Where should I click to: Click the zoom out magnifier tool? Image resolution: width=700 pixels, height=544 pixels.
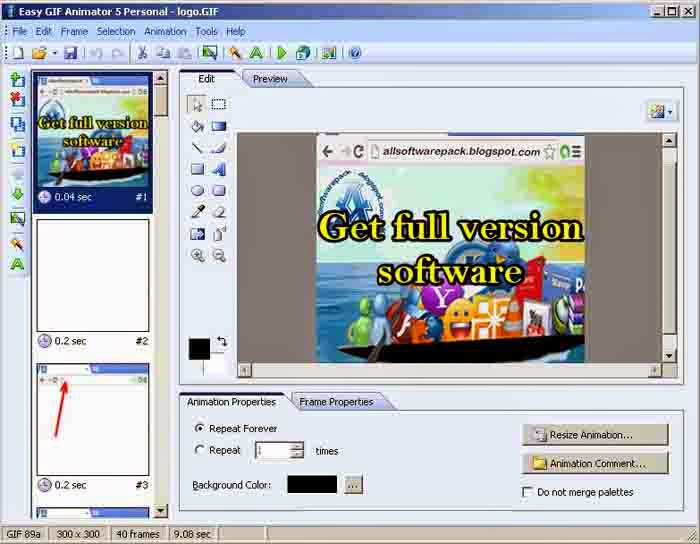(x=219, y=255)
